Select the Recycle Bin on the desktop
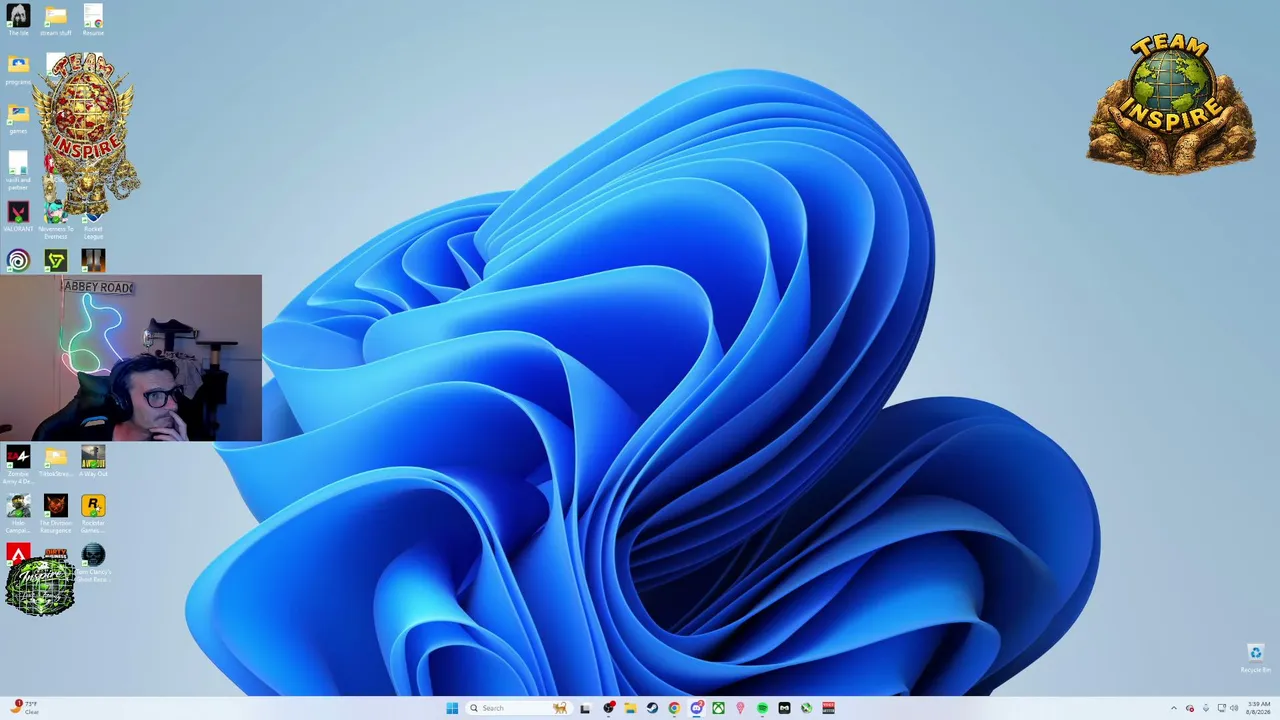The width and height of the screenshot is (1280, 720). (1256, 658)
